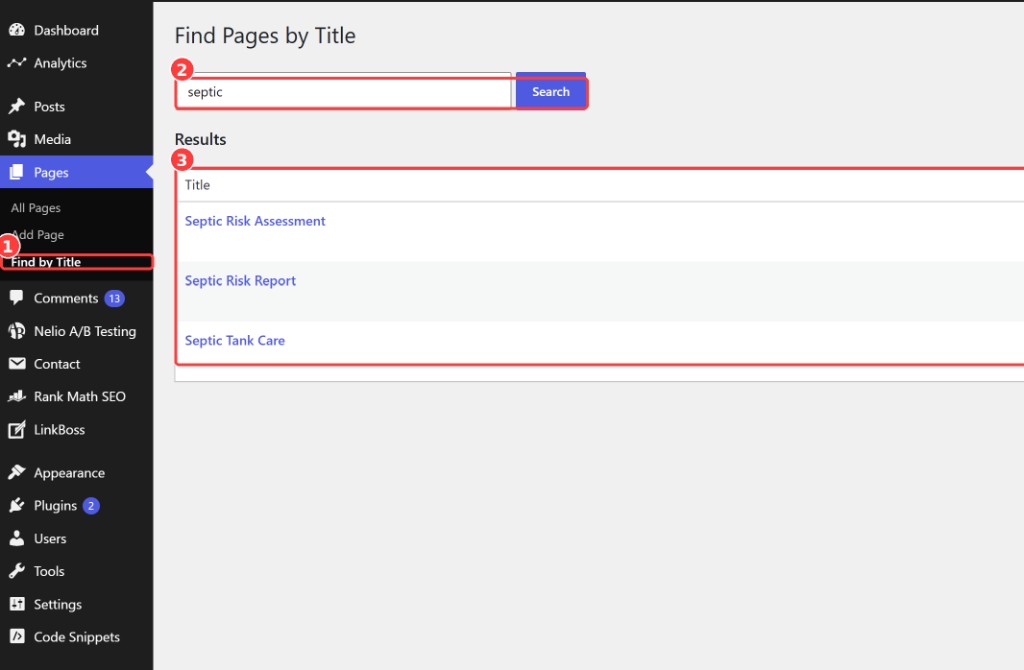This screenshot has height=670, width=1024.
Task: Click the Find Pages by Title heading
Action: click(x=265, y=36)
